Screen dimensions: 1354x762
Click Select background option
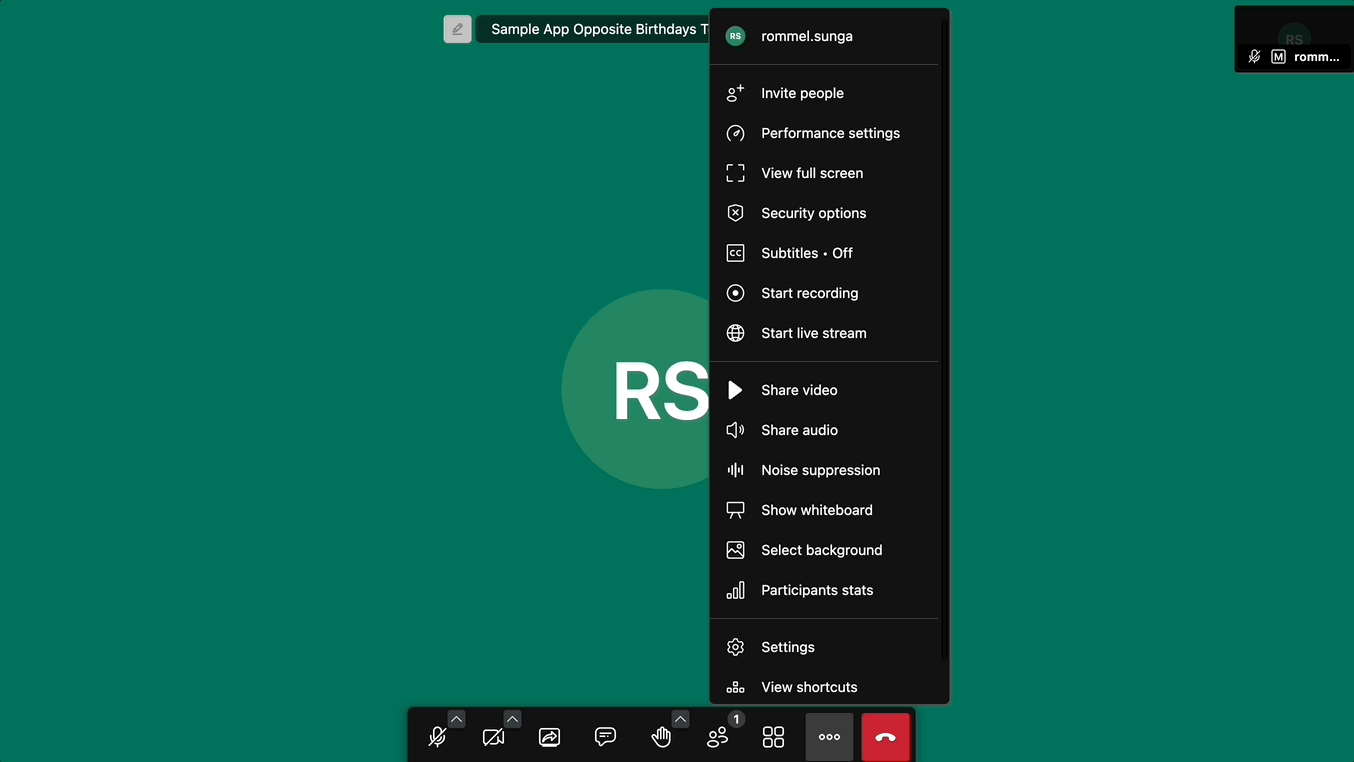pyautogui.click(x=821, y=550)
